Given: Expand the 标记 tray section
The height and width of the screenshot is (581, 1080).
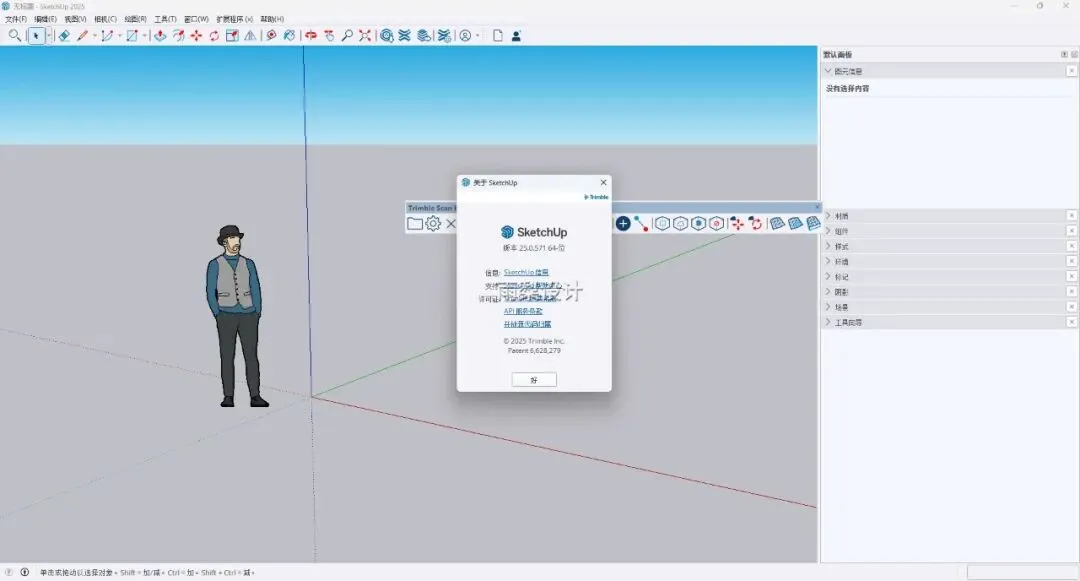Looking at the screenshot, I should [828, 277].
